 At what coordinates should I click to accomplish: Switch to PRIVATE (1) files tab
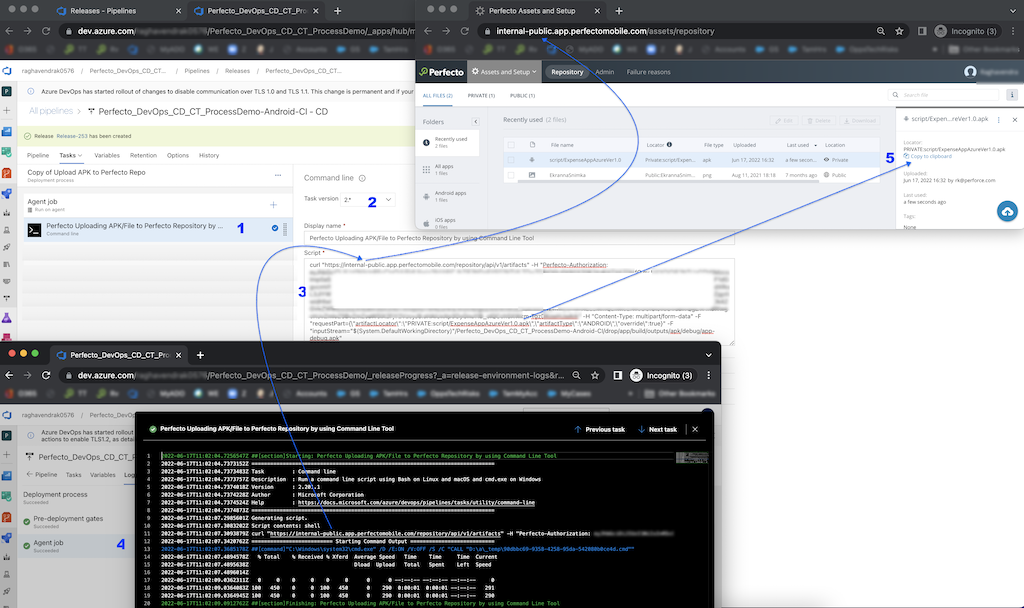click(481, 95)
